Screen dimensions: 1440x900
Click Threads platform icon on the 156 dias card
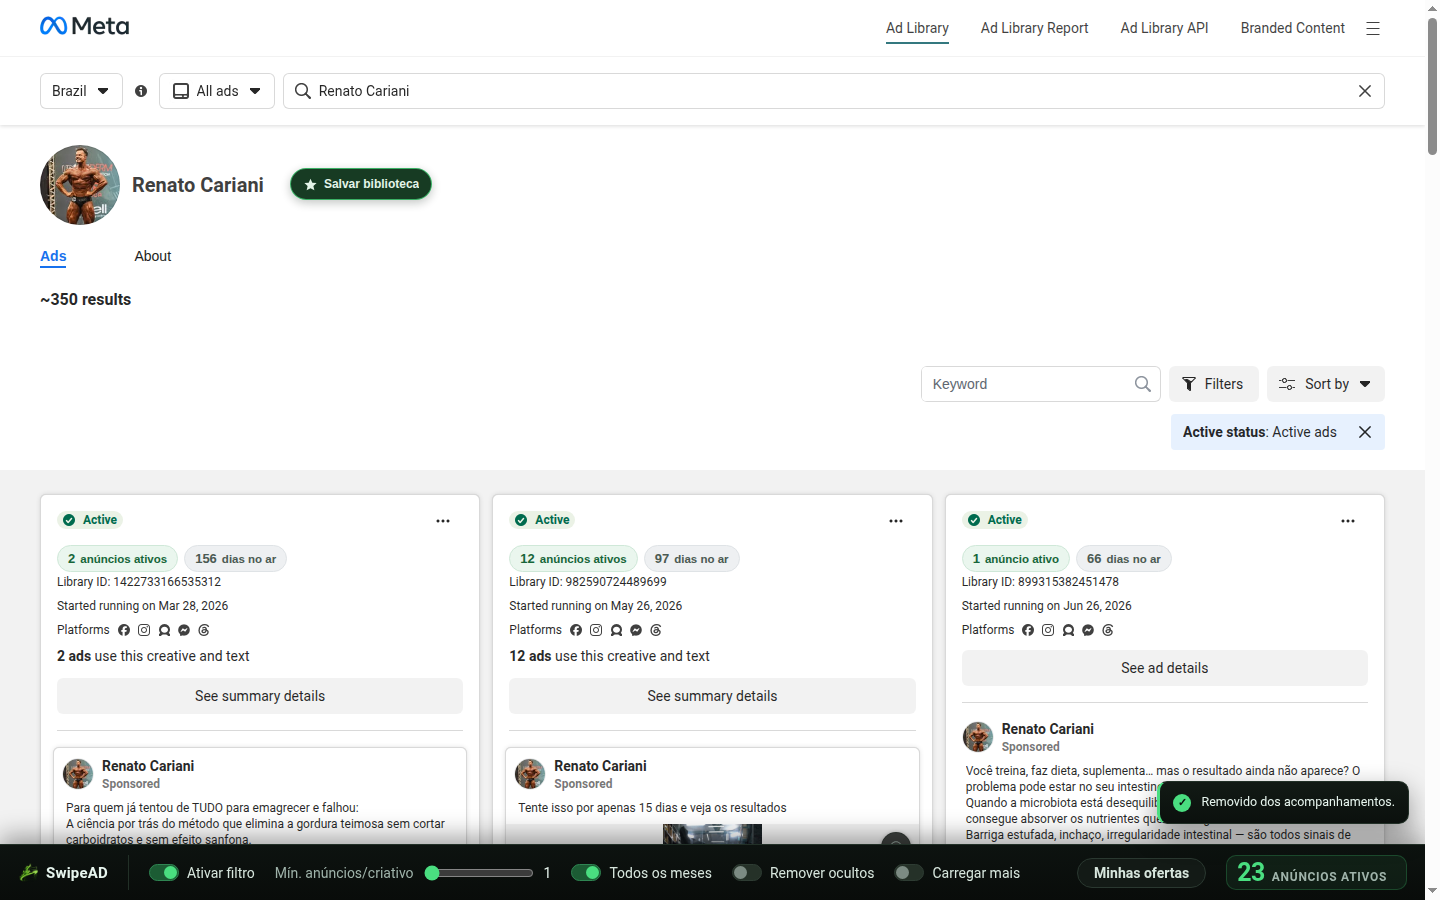point(204,630)
